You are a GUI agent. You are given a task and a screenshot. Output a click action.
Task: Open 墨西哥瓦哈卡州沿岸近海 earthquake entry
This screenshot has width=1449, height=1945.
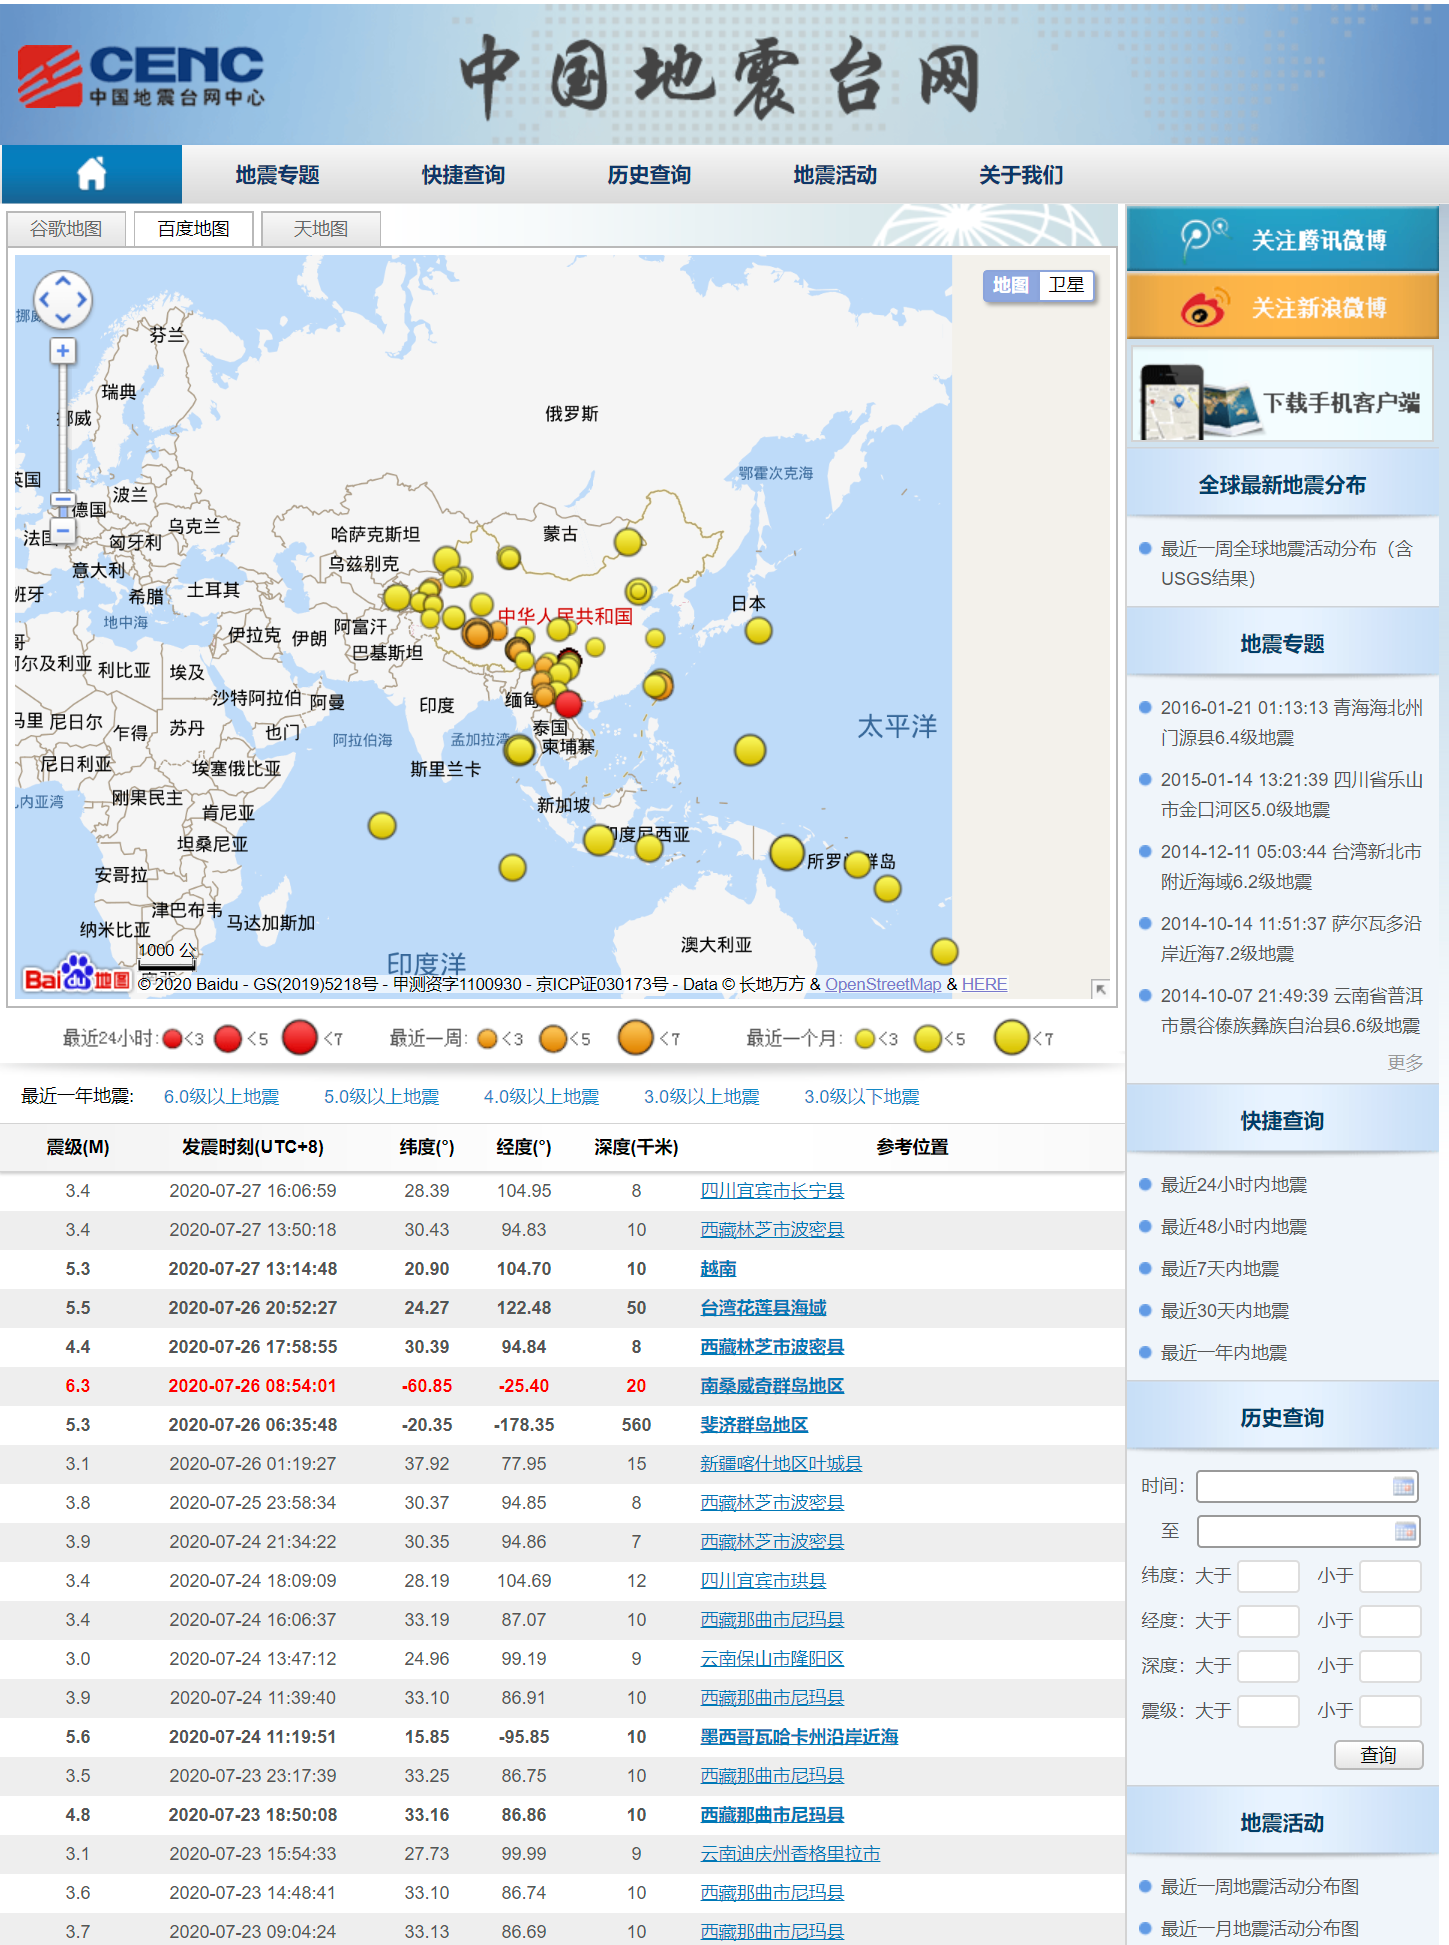click(x=799, y=1737)
